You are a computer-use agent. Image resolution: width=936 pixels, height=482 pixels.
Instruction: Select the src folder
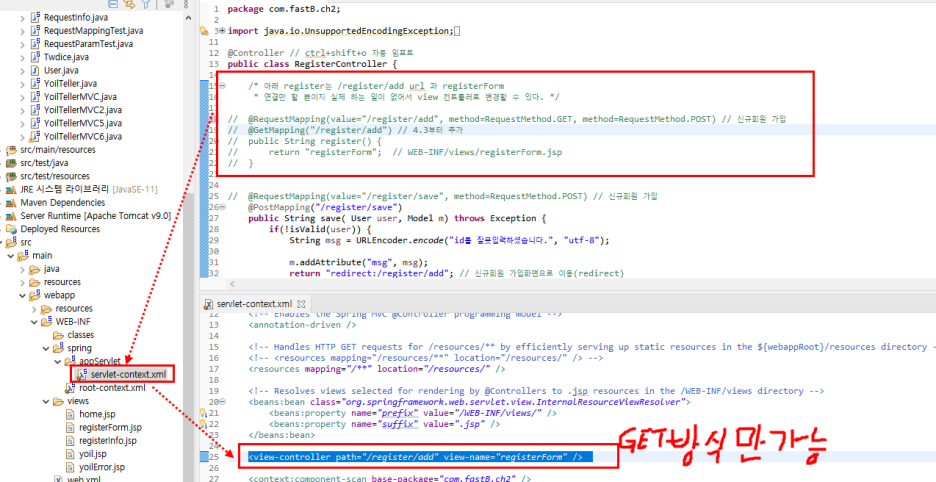pyautogui.click(x=26, y=242)
